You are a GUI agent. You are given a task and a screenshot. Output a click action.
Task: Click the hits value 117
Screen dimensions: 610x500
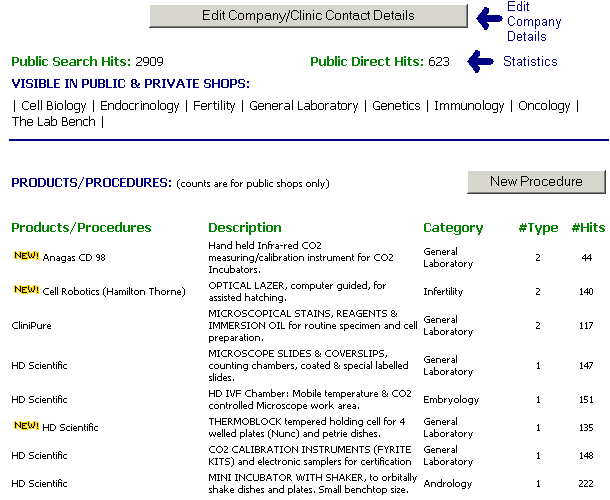(x=586, y=326)
